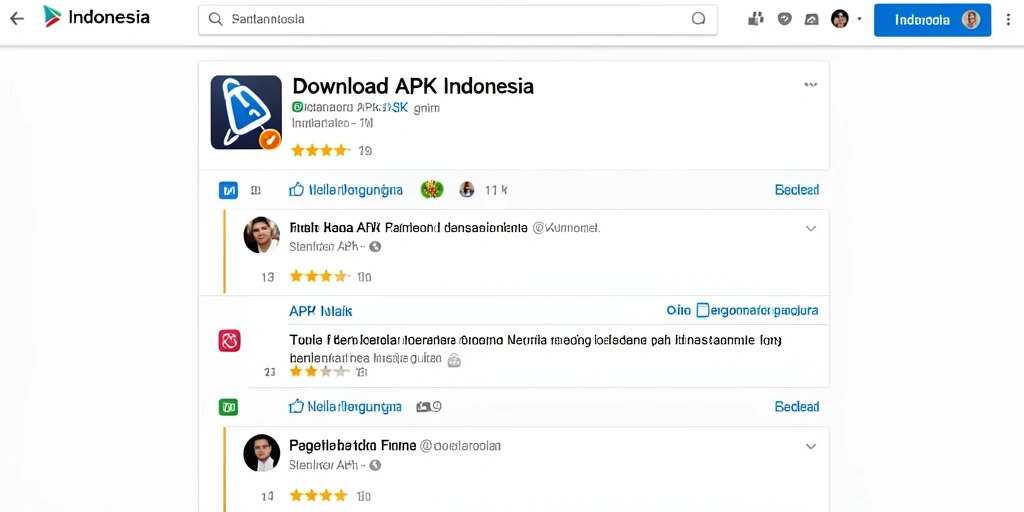
Task: Open the Fitelt Kapa APK review title
Action: pyautogui.click(x=408, y=228)
